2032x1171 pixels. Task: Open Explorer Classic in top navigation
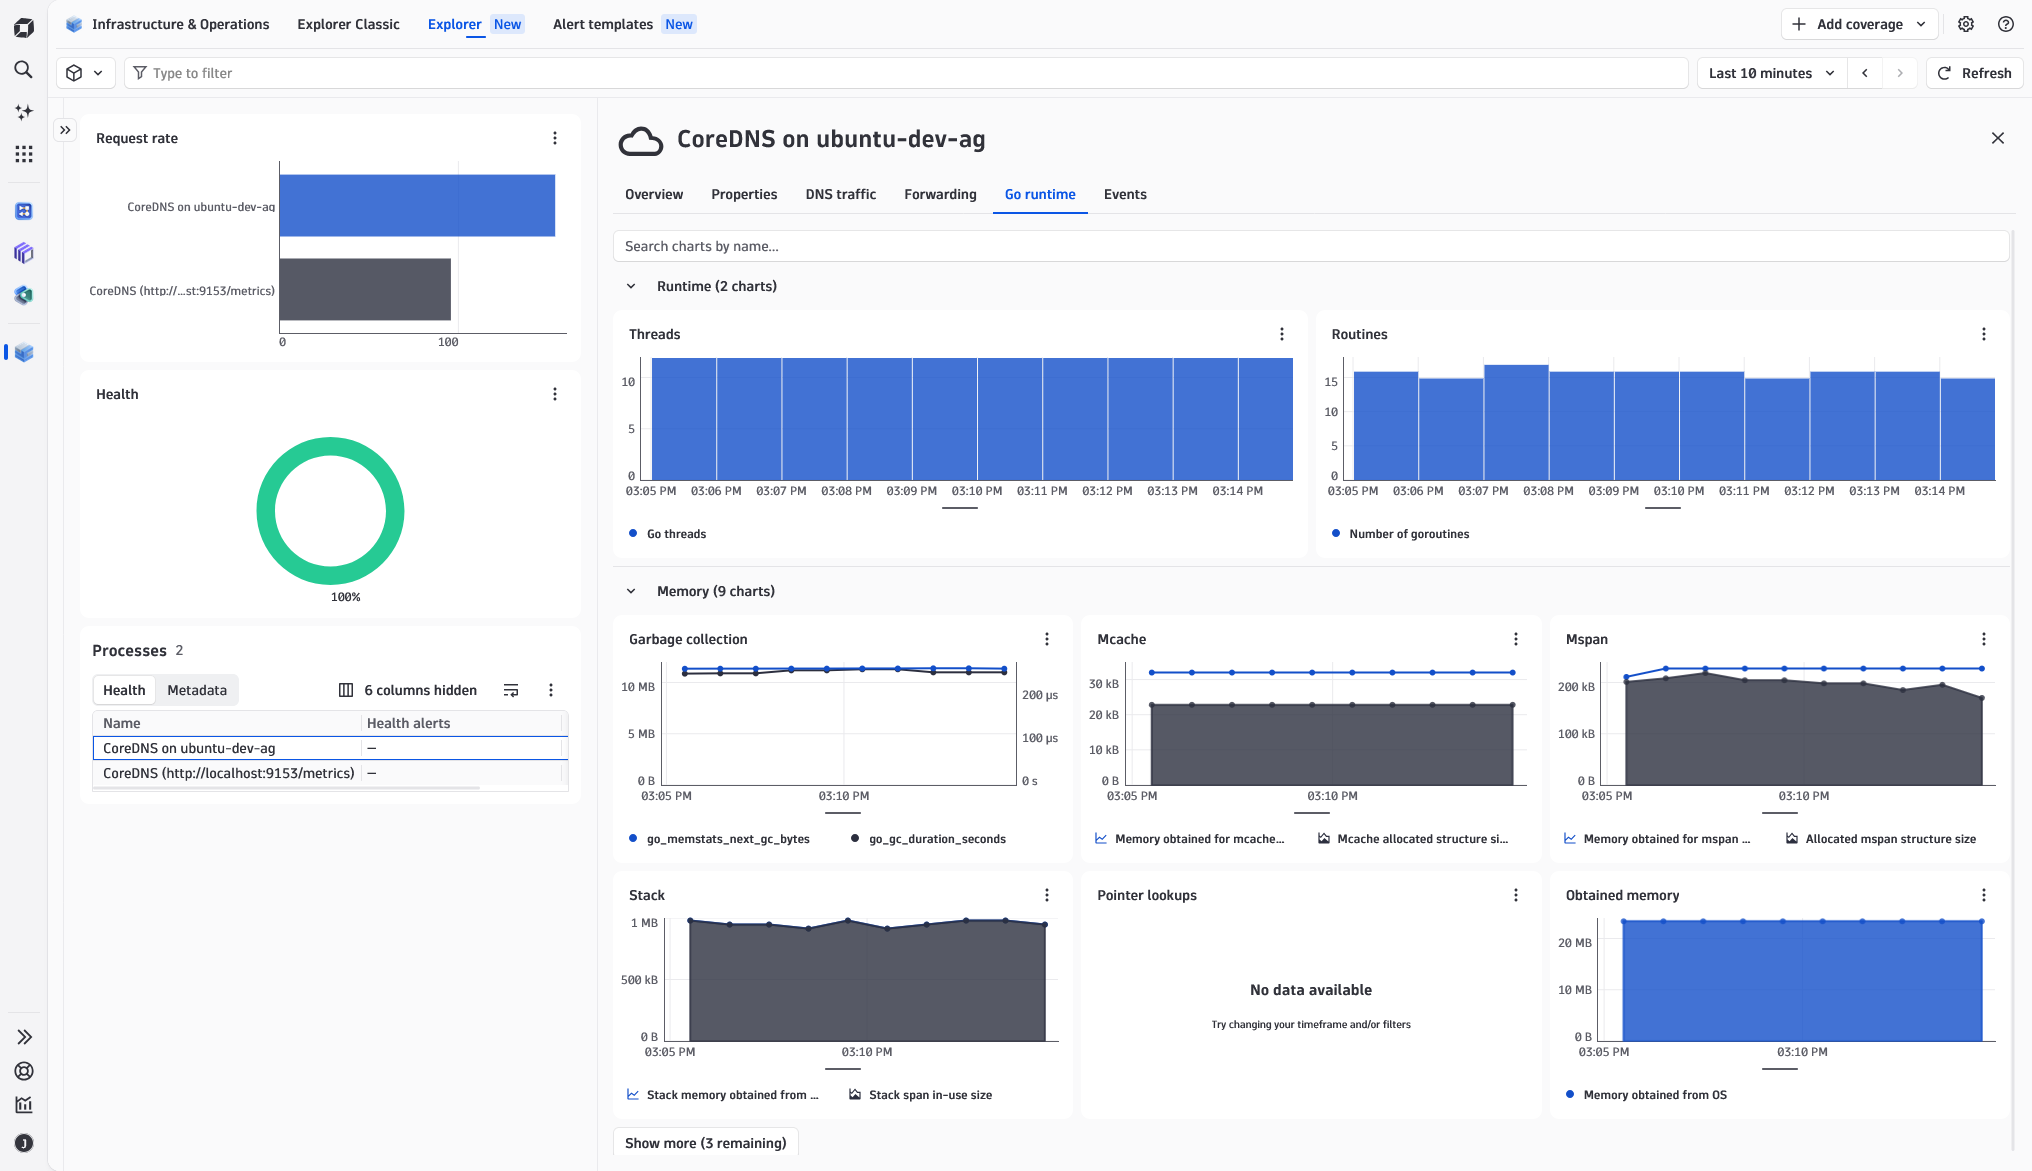click(348, 24)
